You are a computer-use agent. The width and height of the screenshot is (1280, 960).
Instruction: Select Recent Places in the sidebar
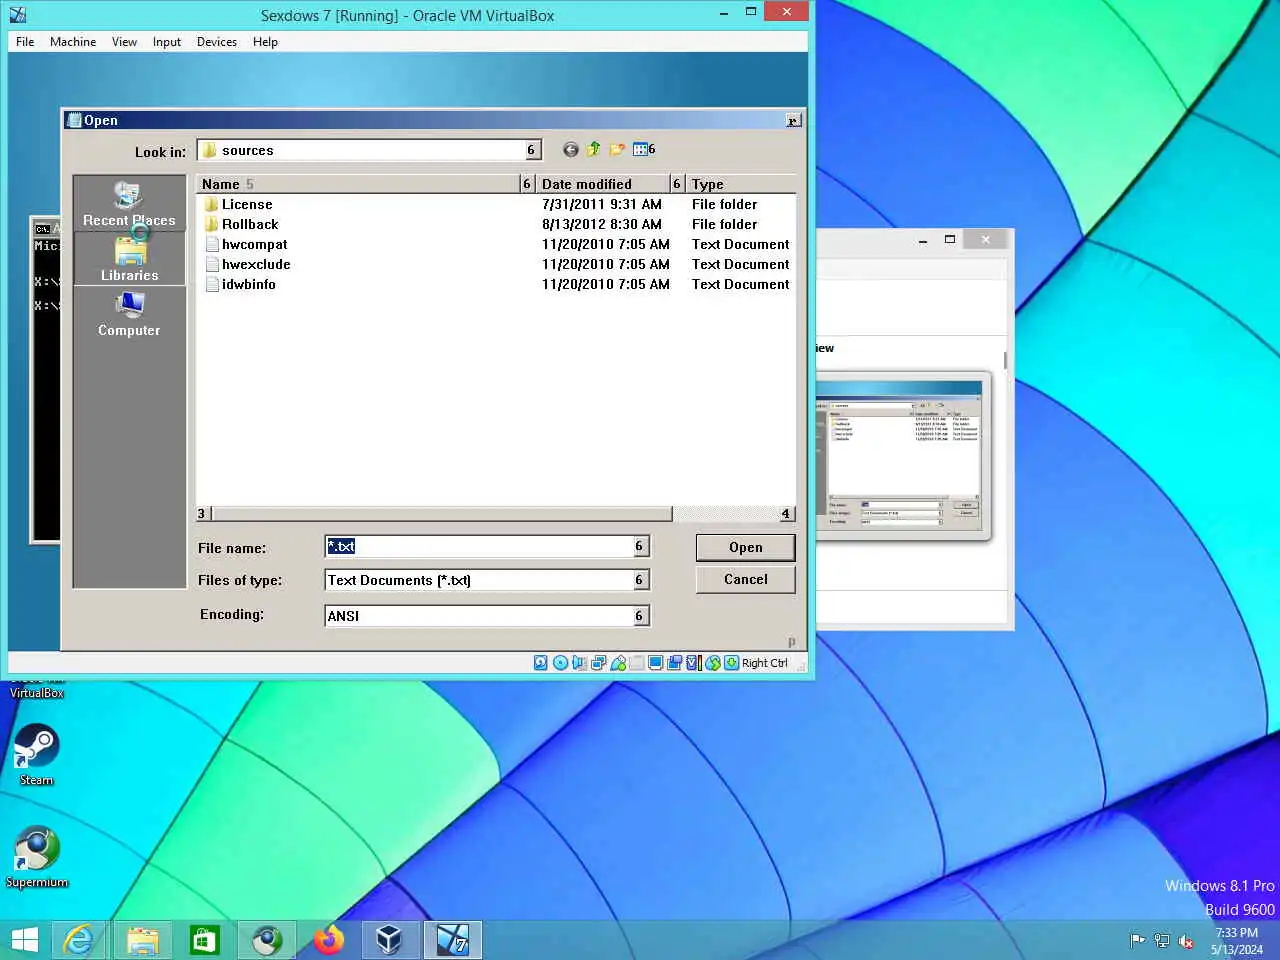point(129,204)
